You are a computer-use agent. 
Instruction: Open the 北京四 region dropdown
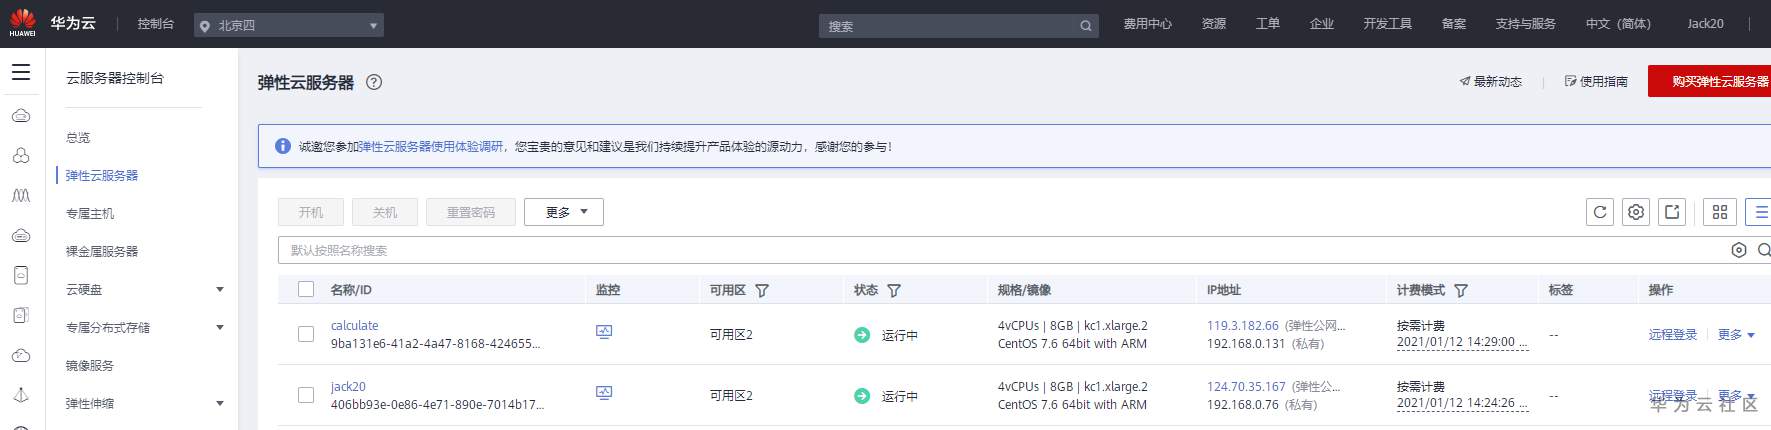coord(289,25)
